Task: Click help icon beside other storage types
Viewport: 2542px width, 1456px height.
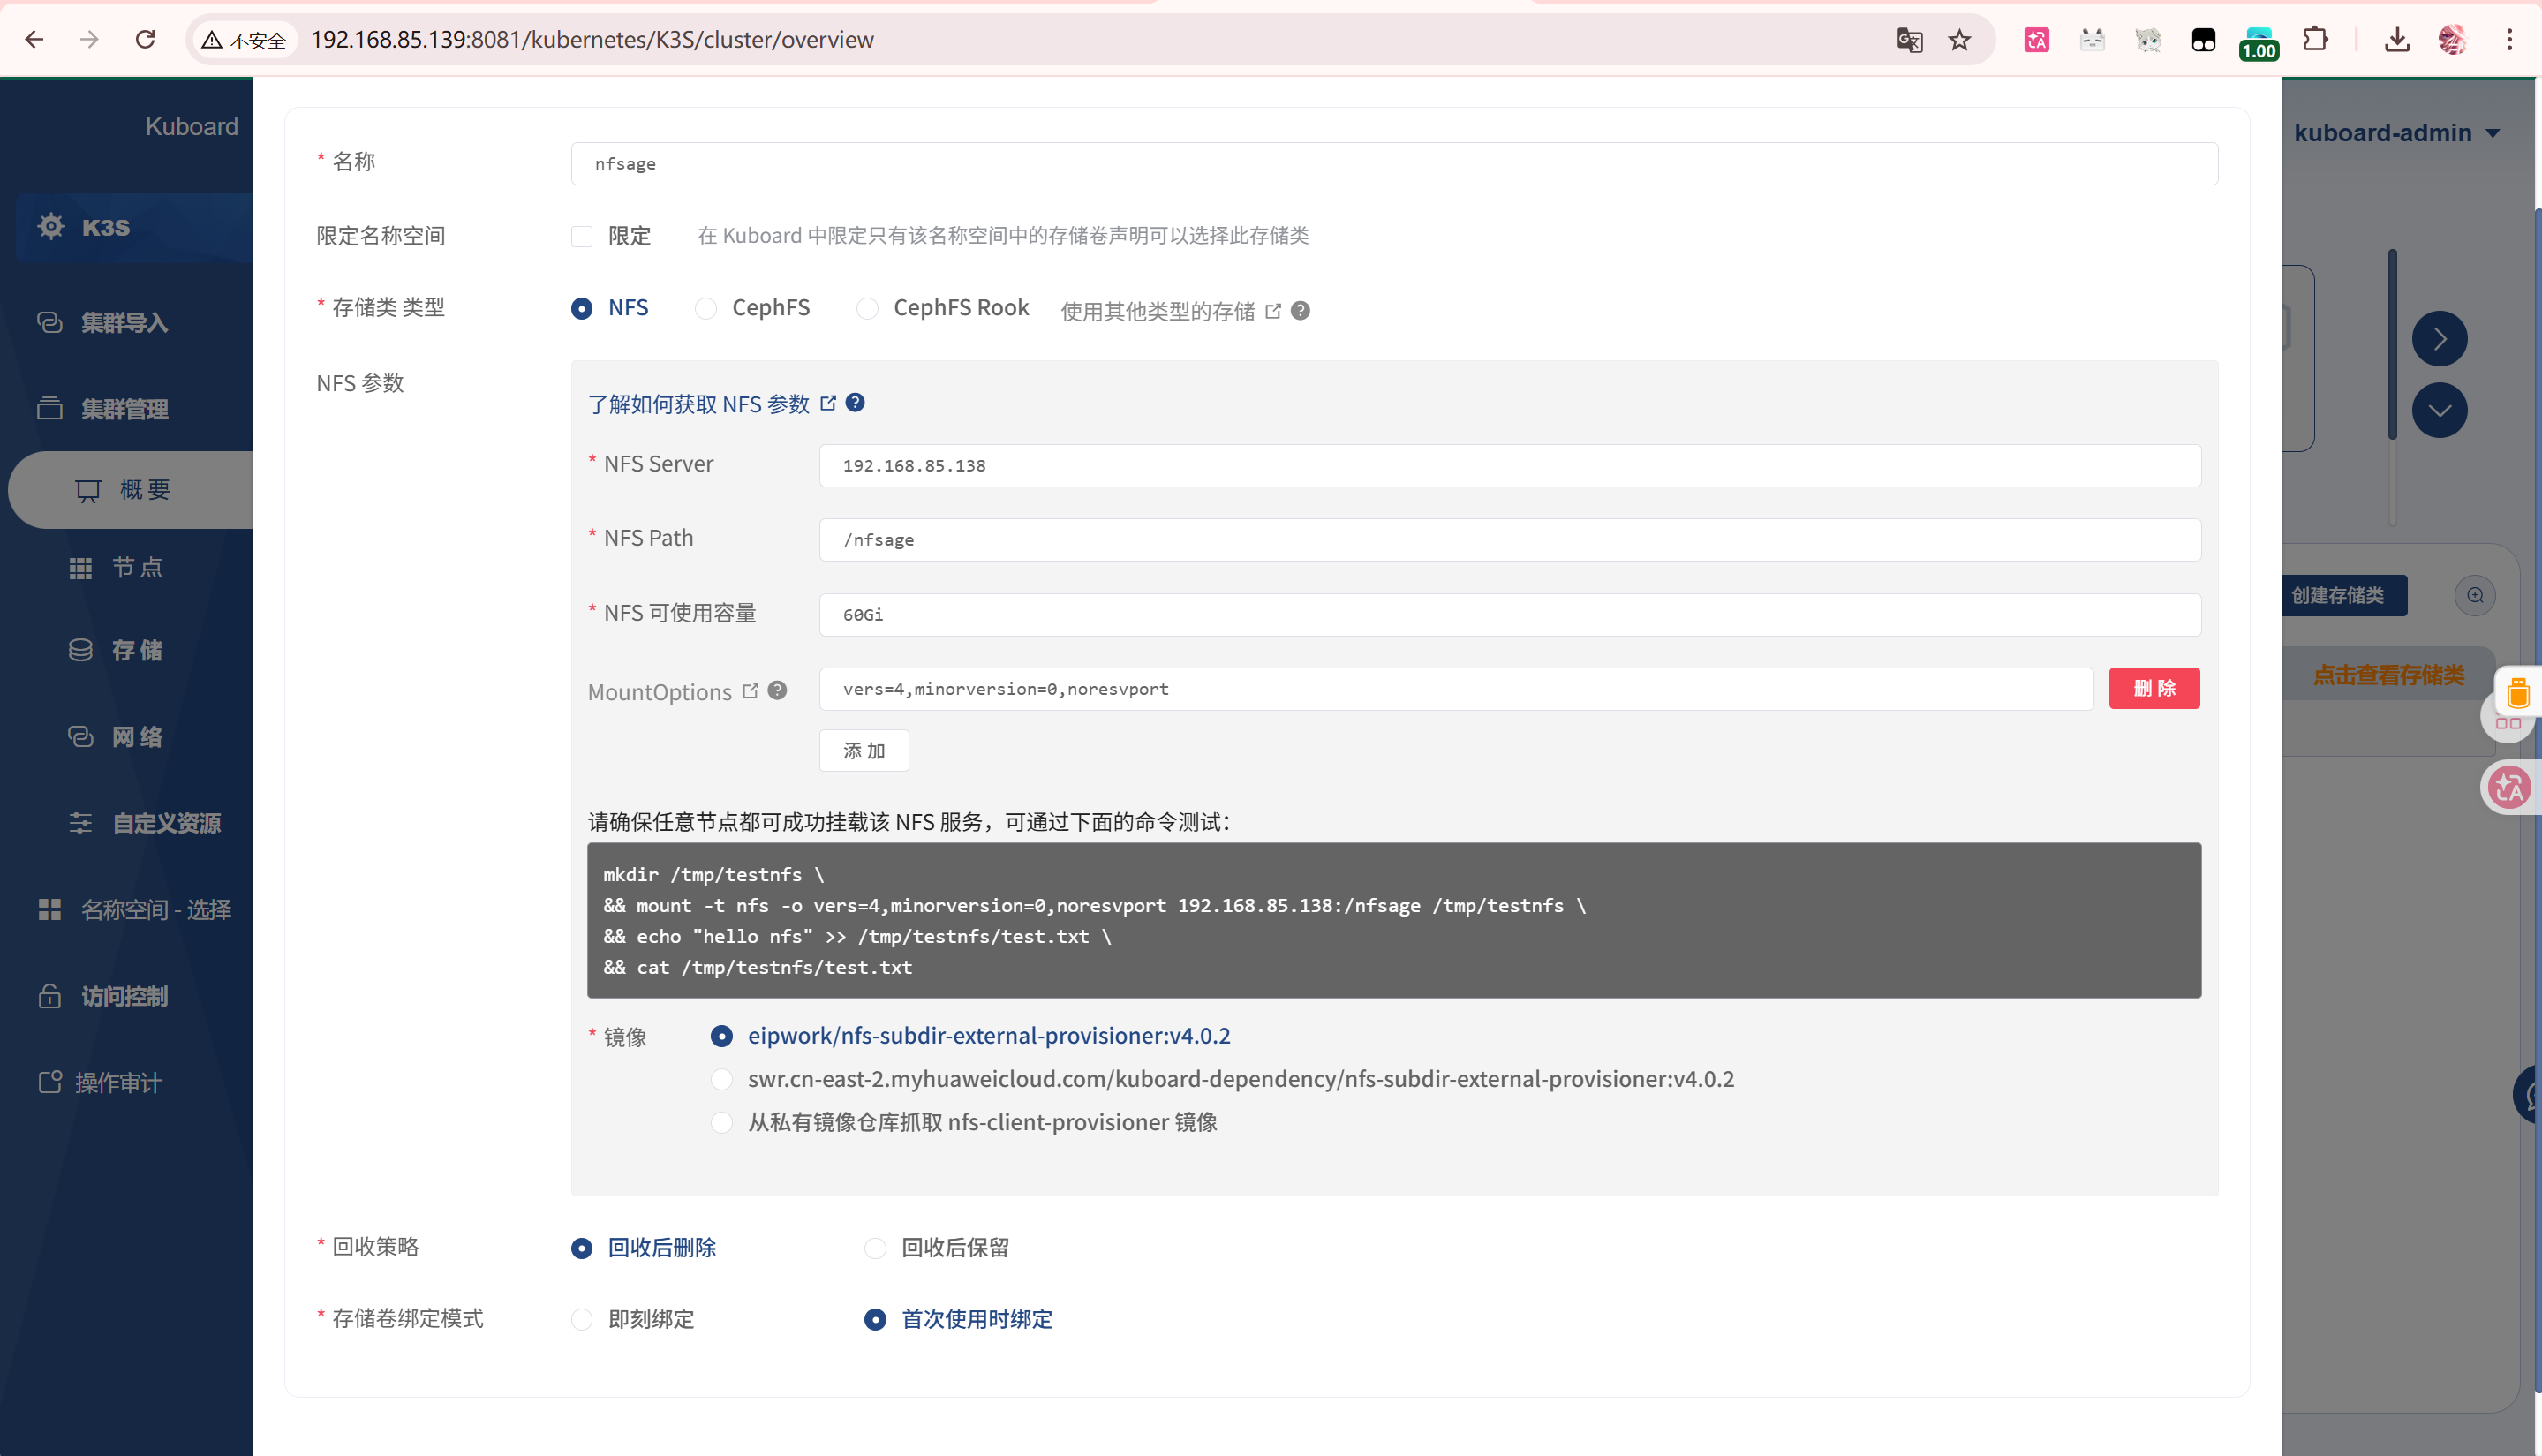Action: point(1300,311)
